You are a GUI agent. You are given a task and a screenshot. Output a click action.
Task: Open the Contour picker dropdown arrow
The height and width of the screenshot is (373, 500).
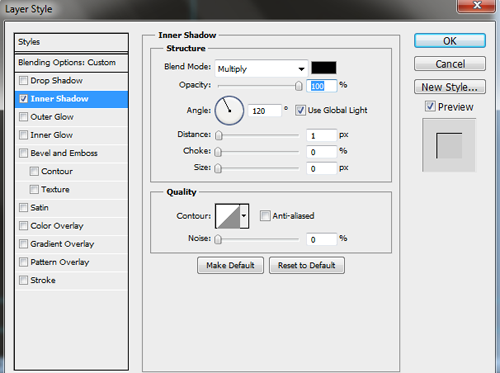pos(244,216)
